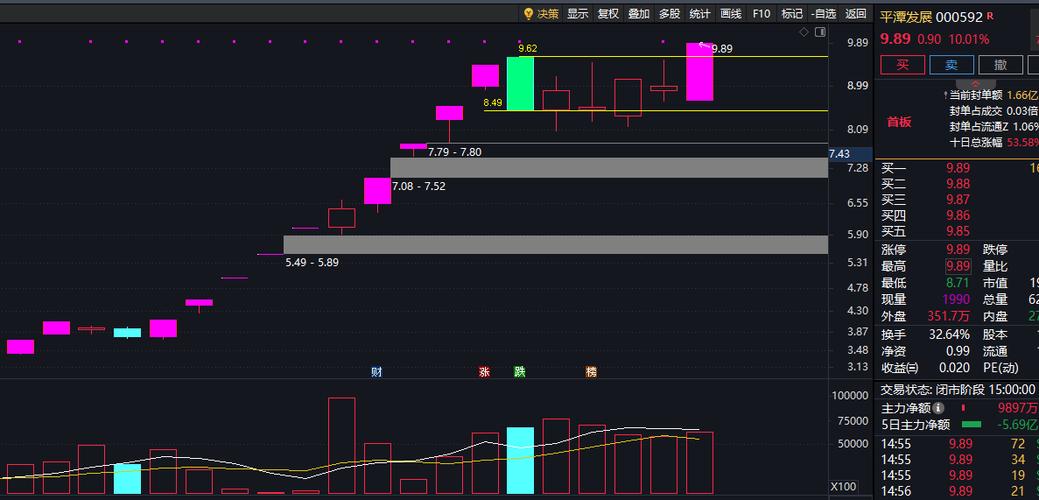This screenshot has height=500, width=1039.
Task: Click the orange 榜 marker icon
Action: [591, 372]
